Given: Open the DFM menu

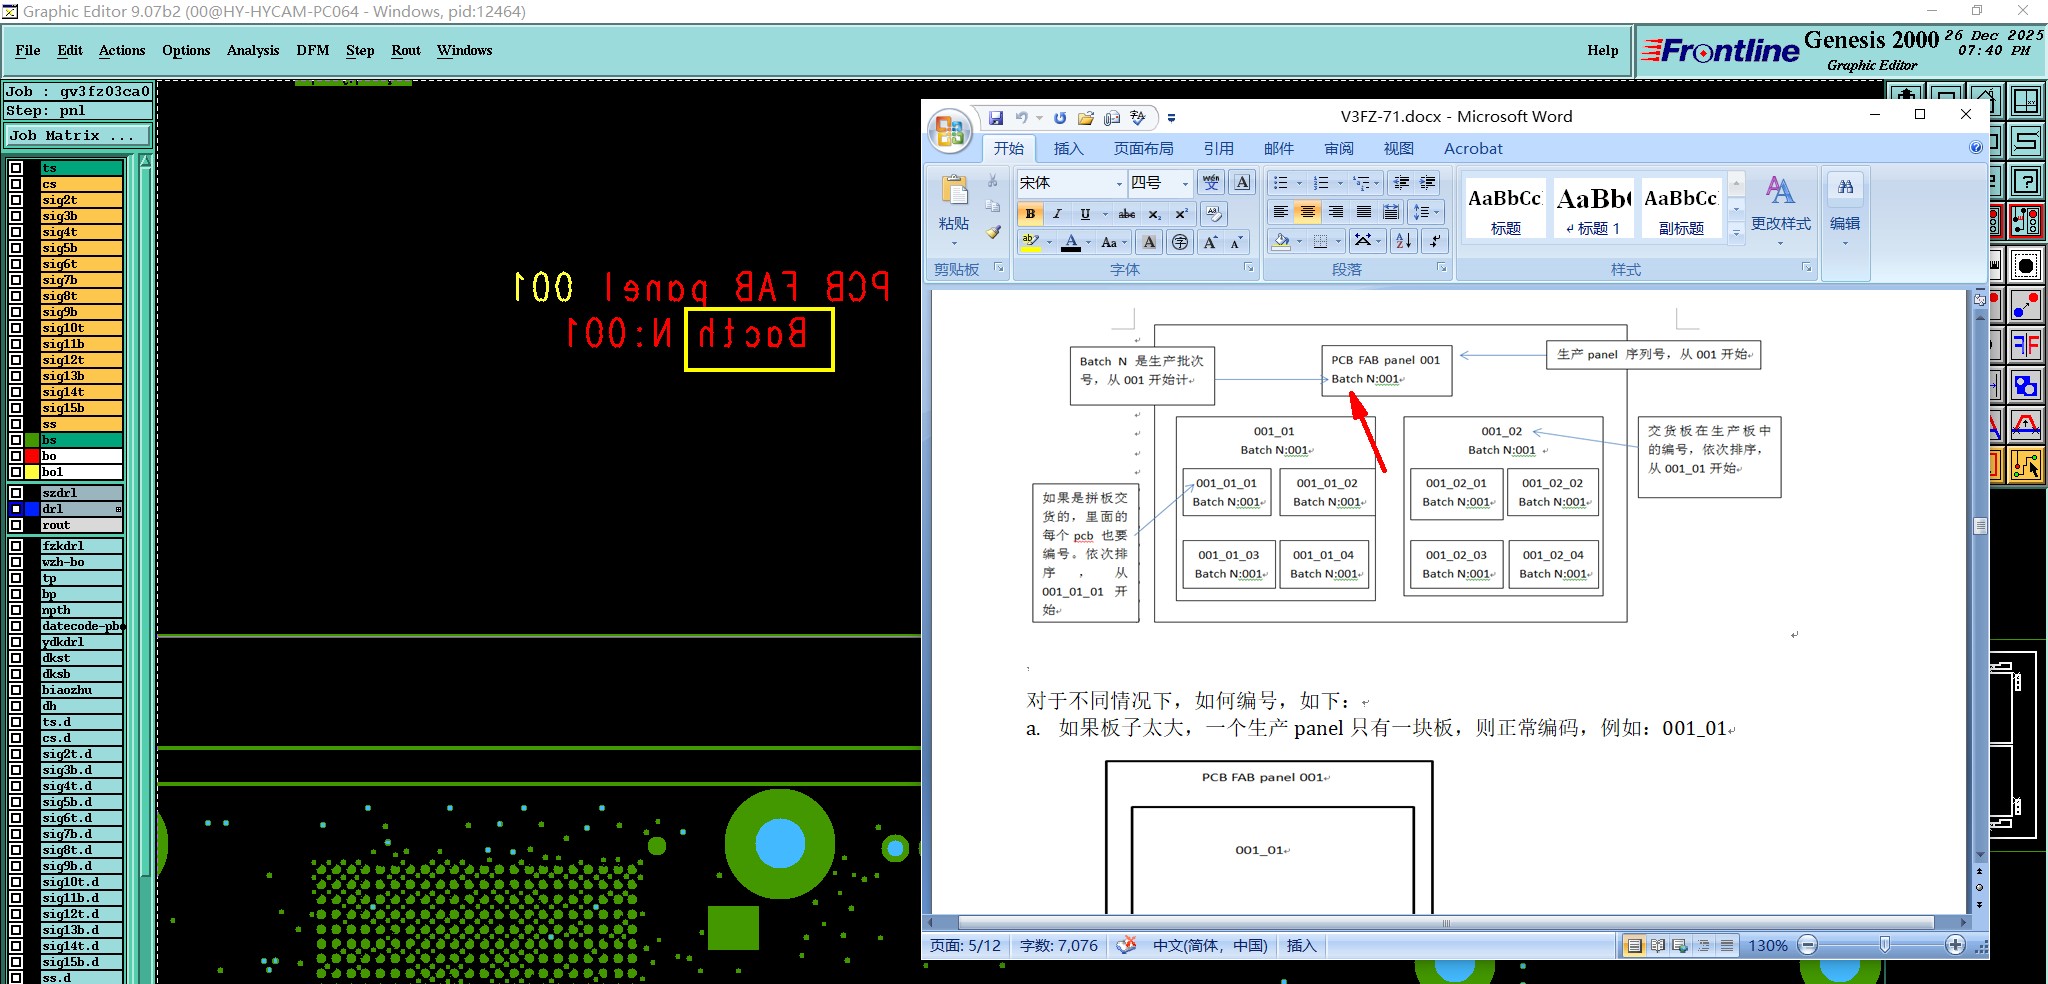Looking at the screenshot, I should pyautogui.click(x=313, y=50).
